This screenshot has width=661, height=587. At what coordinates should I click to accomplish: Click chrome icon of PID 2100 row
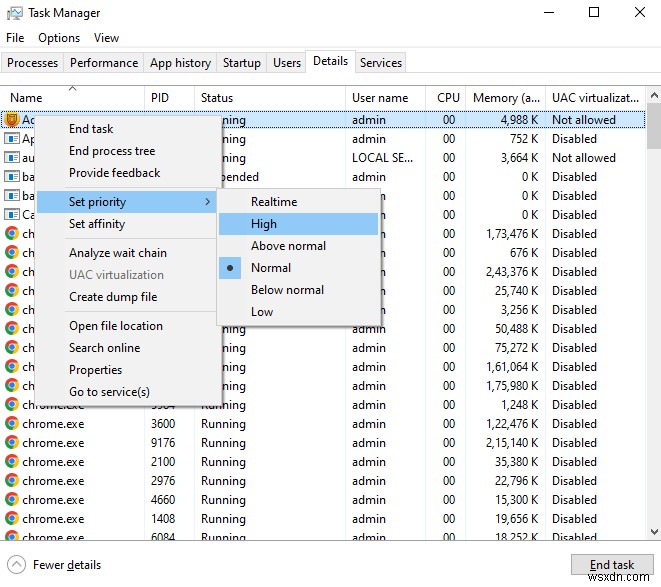point(12,461)
